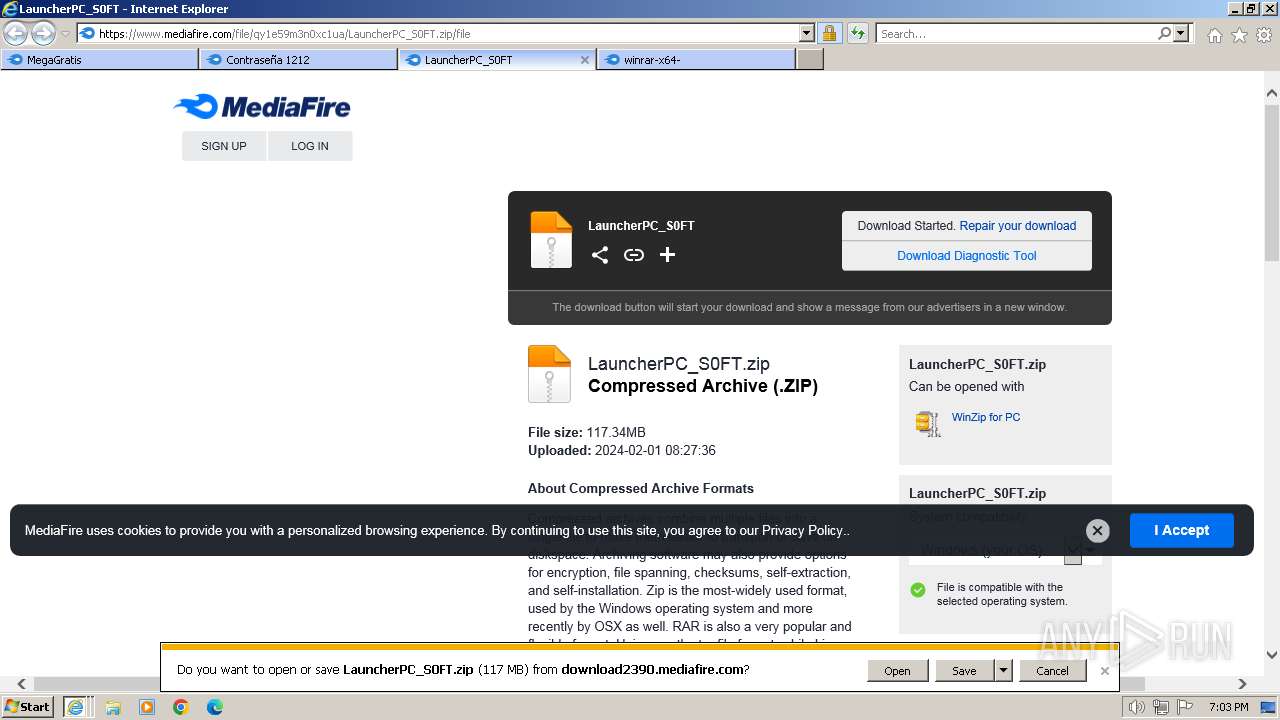
Task: Switch to the winrar-x64- tab
Action: pyautogui.click(x=696, y=60)
